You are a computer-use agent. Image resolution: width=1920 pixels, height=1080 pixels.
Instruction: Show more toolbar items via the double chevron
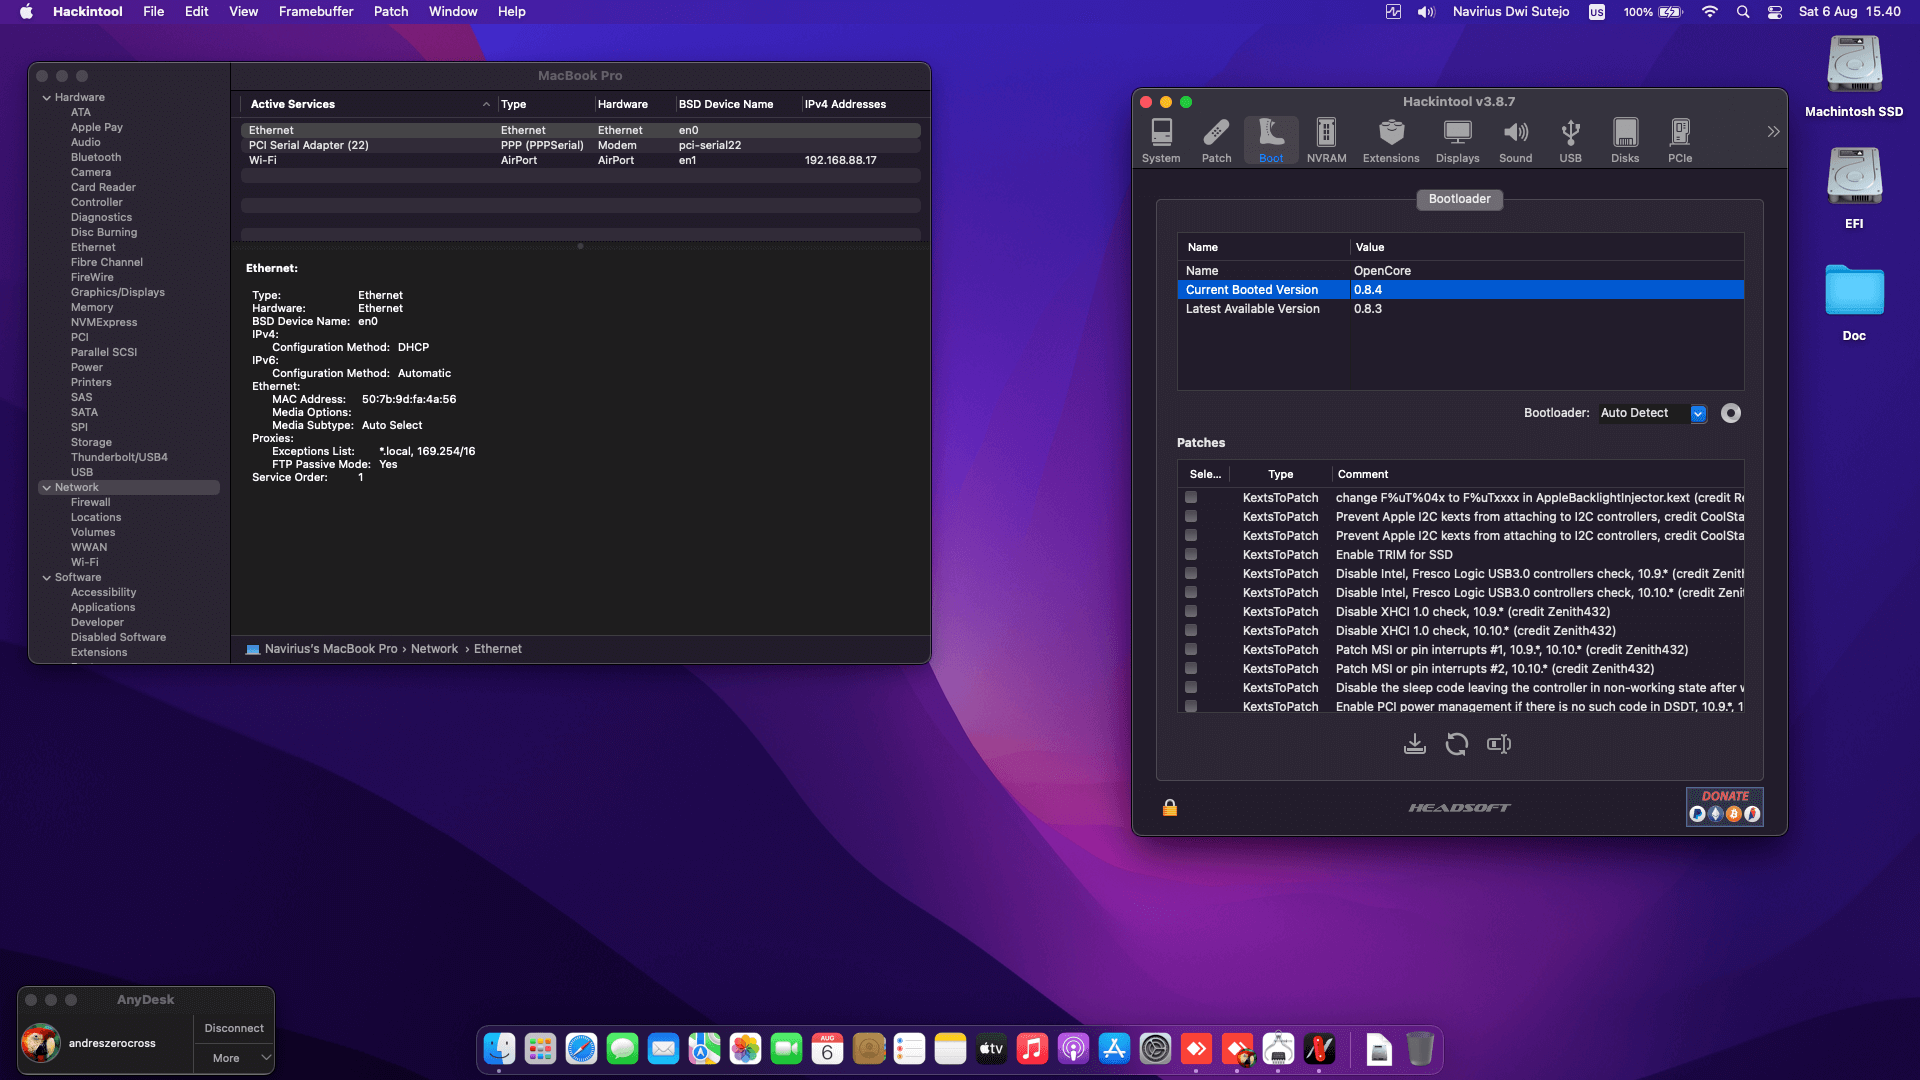click(1773, 132)
